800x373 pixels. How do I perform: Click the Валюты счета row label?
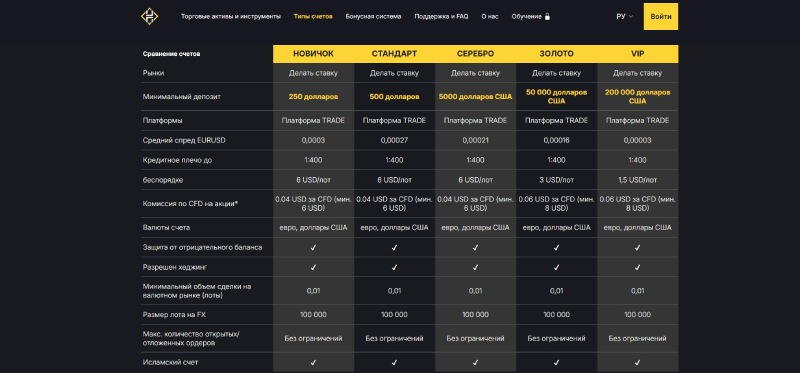pos(166,228)
